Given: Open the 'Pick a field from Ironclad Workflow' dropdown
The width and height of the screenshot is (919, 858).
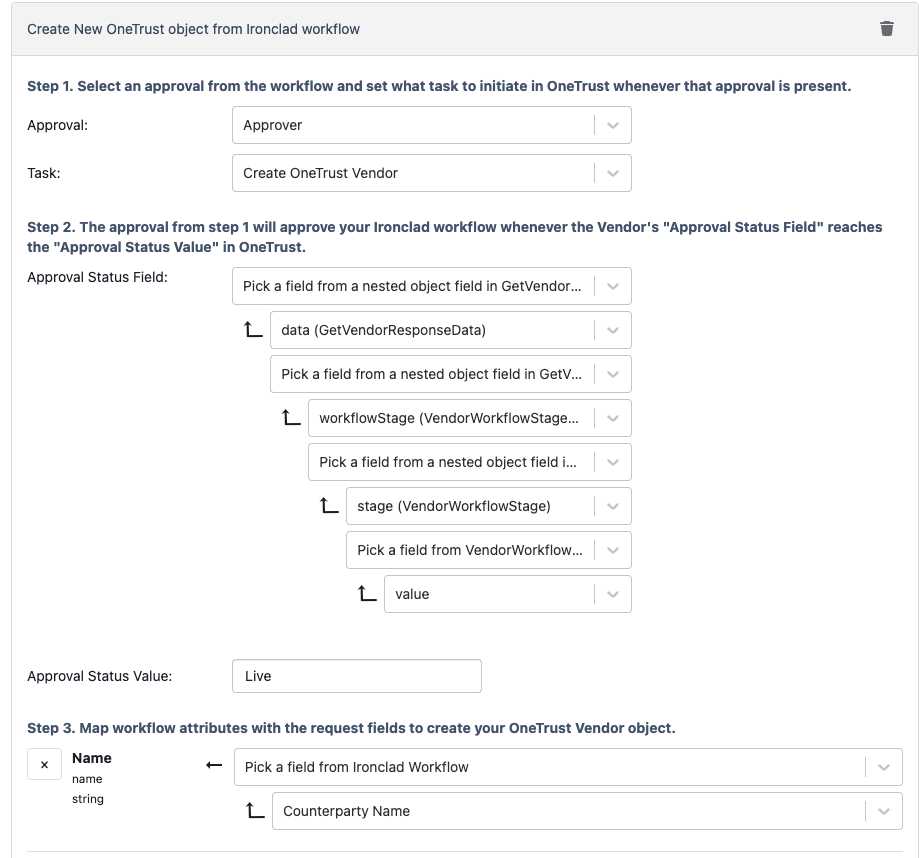Looking at the screenshot, I should (x=568, y=767).
